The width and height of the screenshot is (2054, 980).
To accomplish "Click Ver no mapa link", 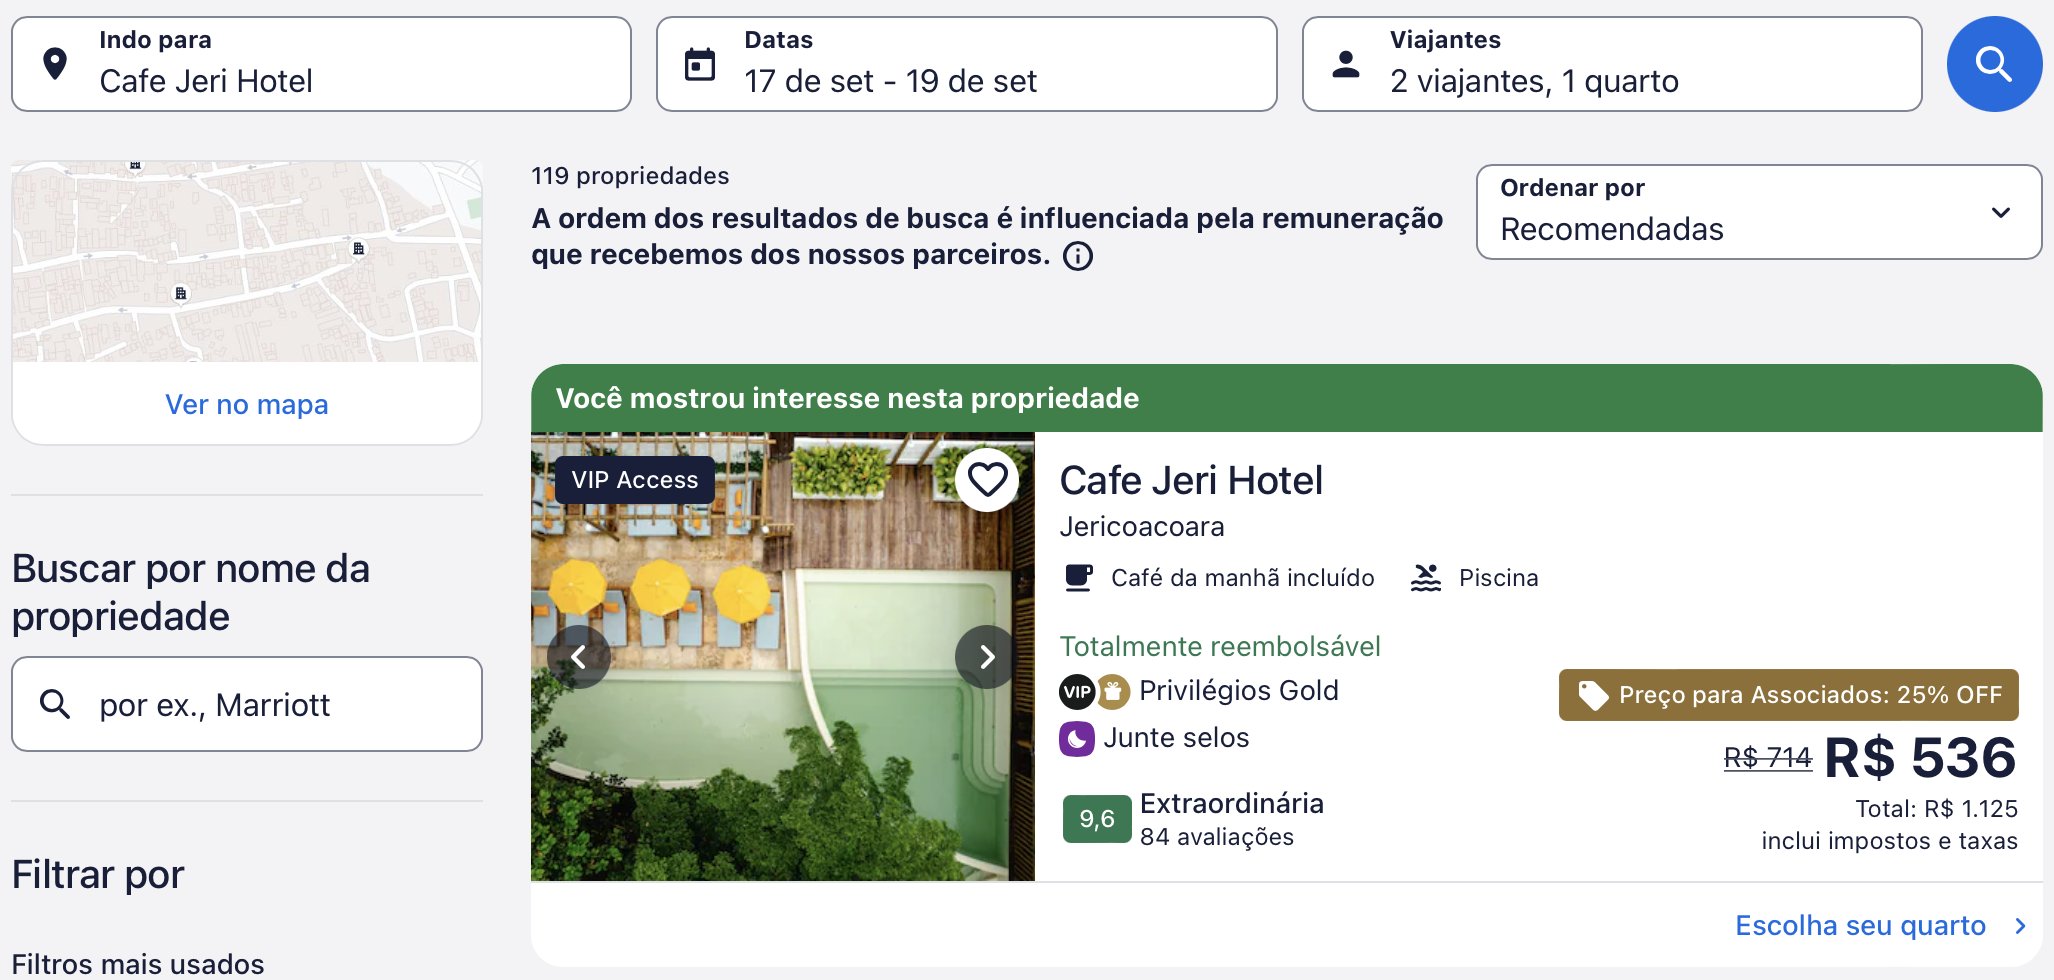I will 247,404.
